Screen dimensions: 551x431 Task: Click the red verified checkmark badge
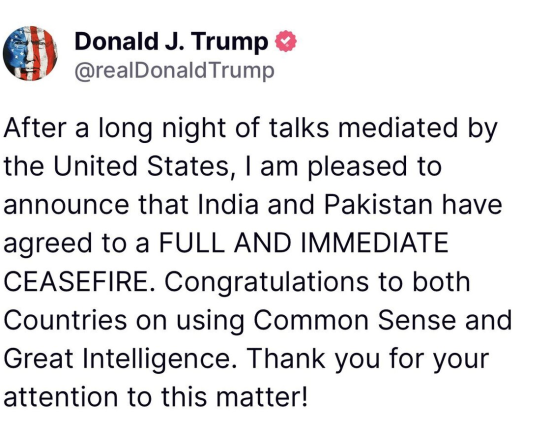[x=286, y=41]
